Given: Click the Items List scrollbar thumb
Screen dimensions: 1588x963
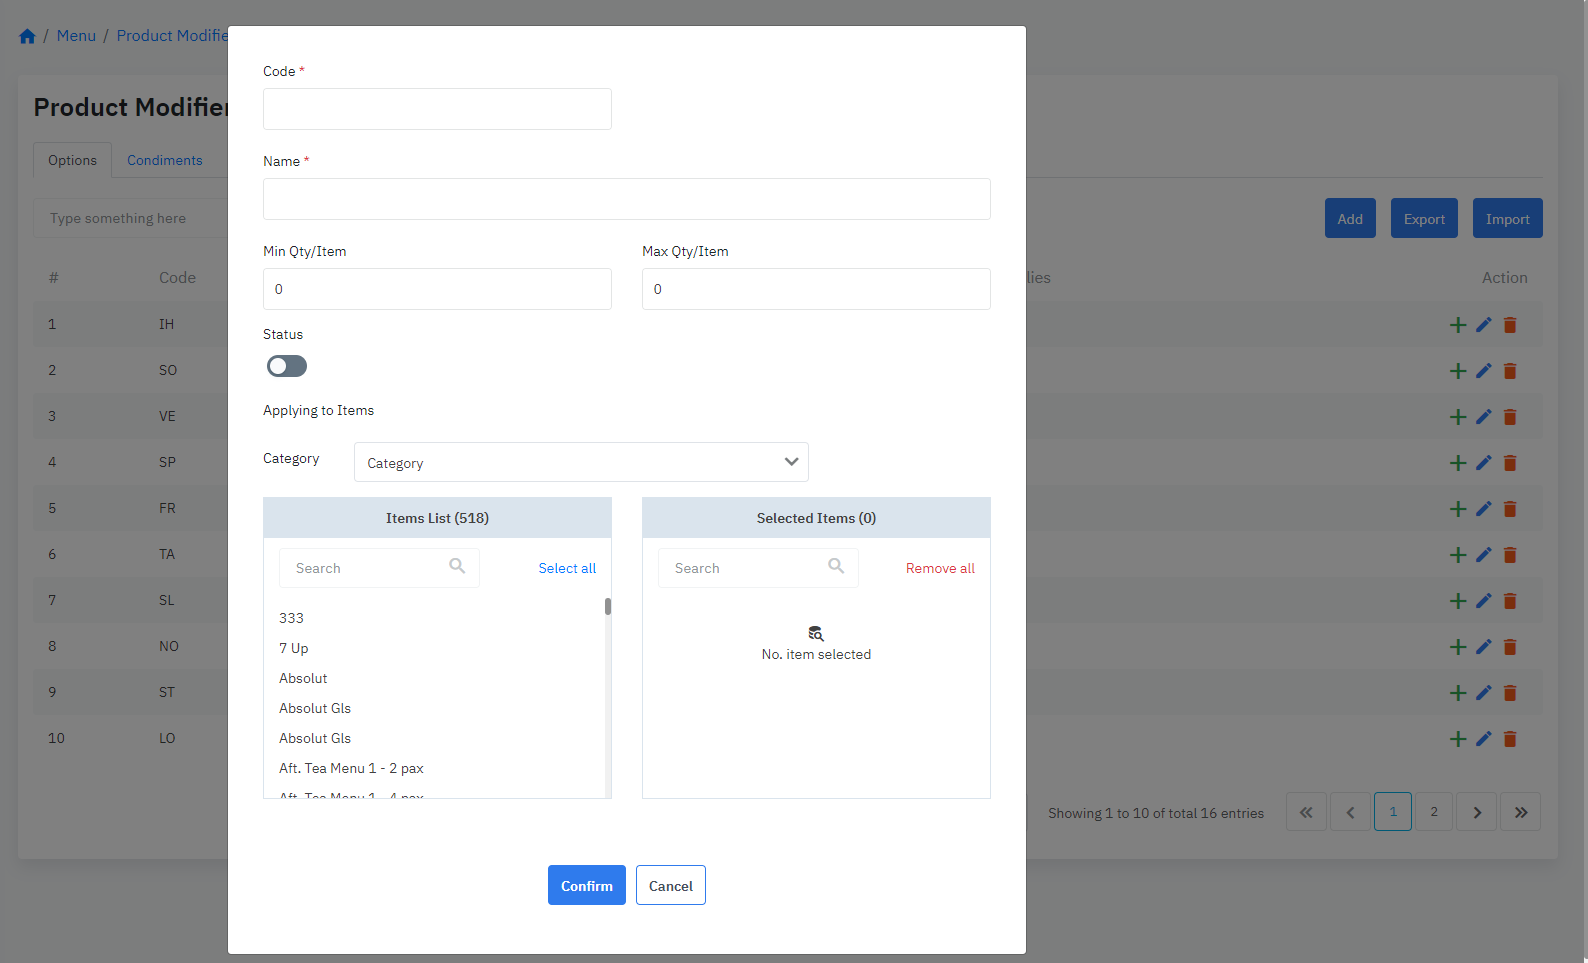Looking at the screenshot, I should tap(607, 606).
